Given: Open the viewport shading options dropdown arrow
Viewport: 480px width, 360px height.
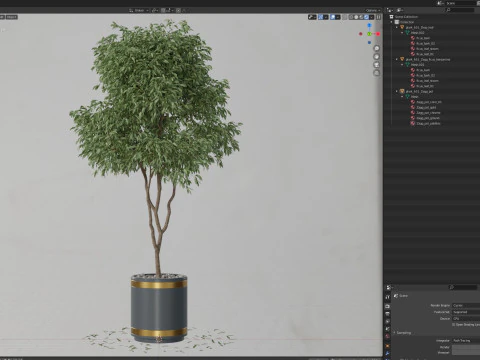Looking at the screenshot, I should coord(371,17).
